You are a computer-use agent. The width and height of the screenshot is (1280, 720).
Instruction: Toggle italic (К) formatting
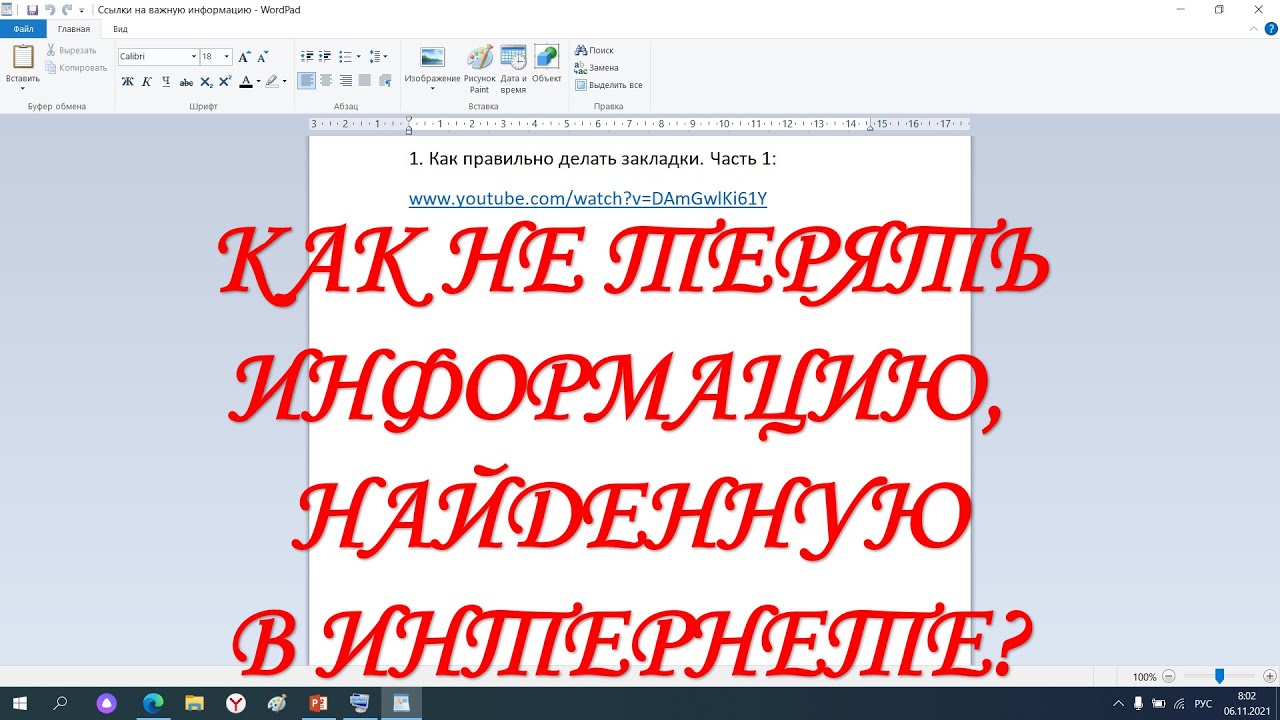tap(146, 81)
